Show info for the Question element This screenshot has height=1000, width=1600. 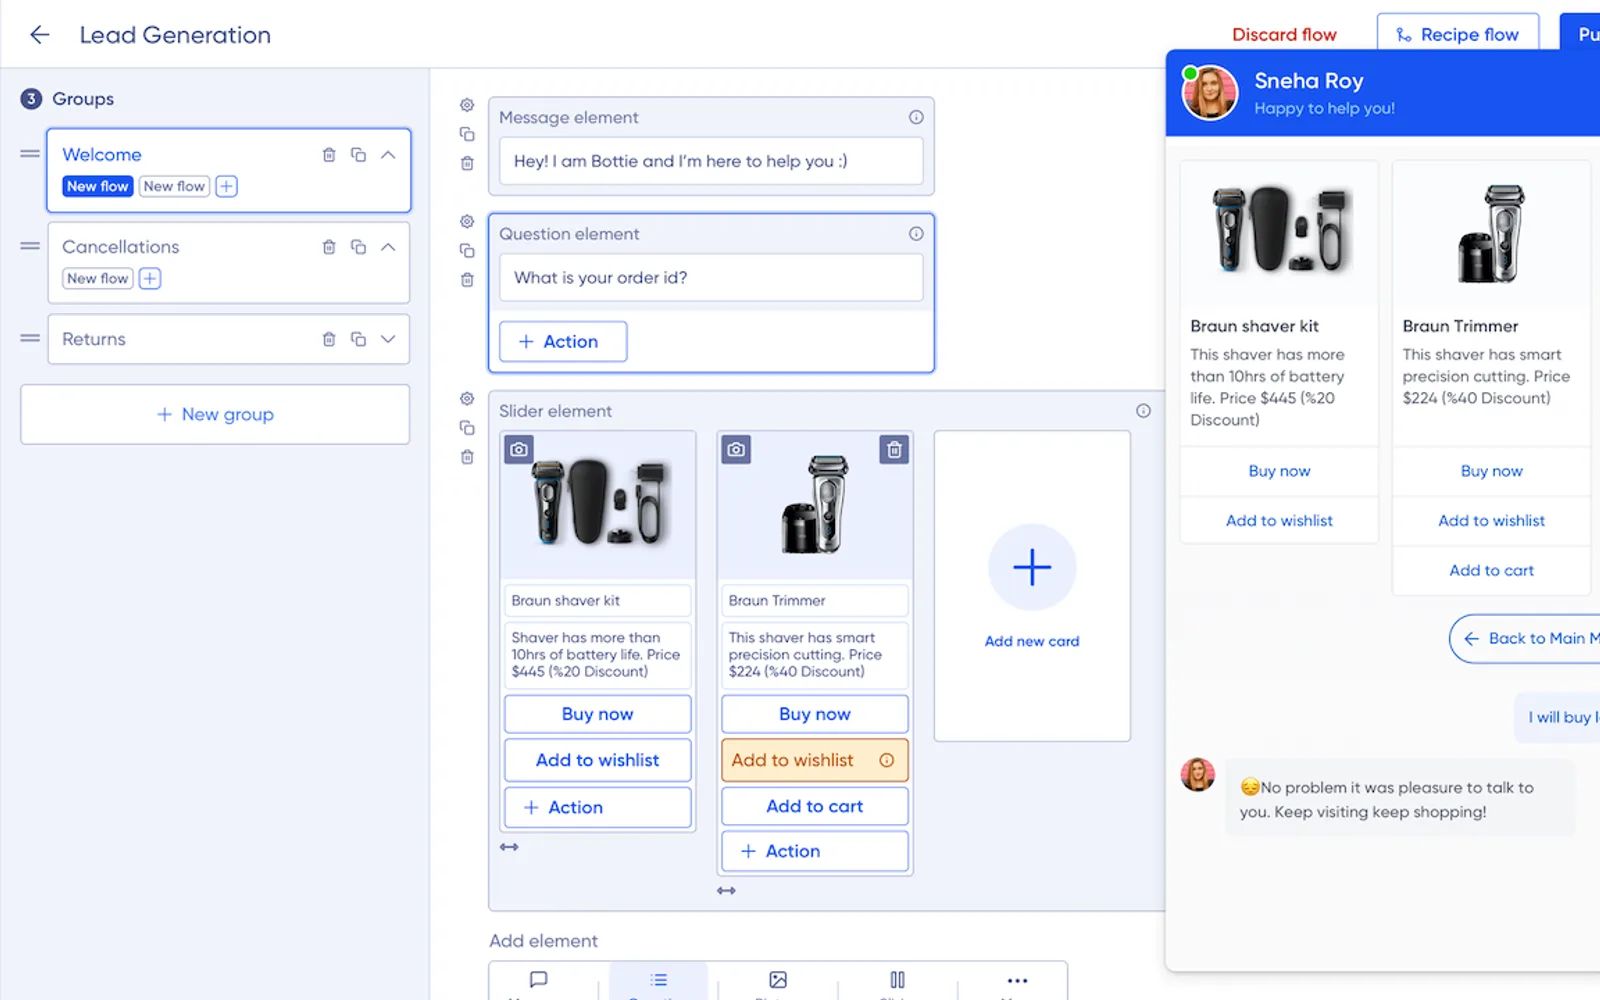916,234
